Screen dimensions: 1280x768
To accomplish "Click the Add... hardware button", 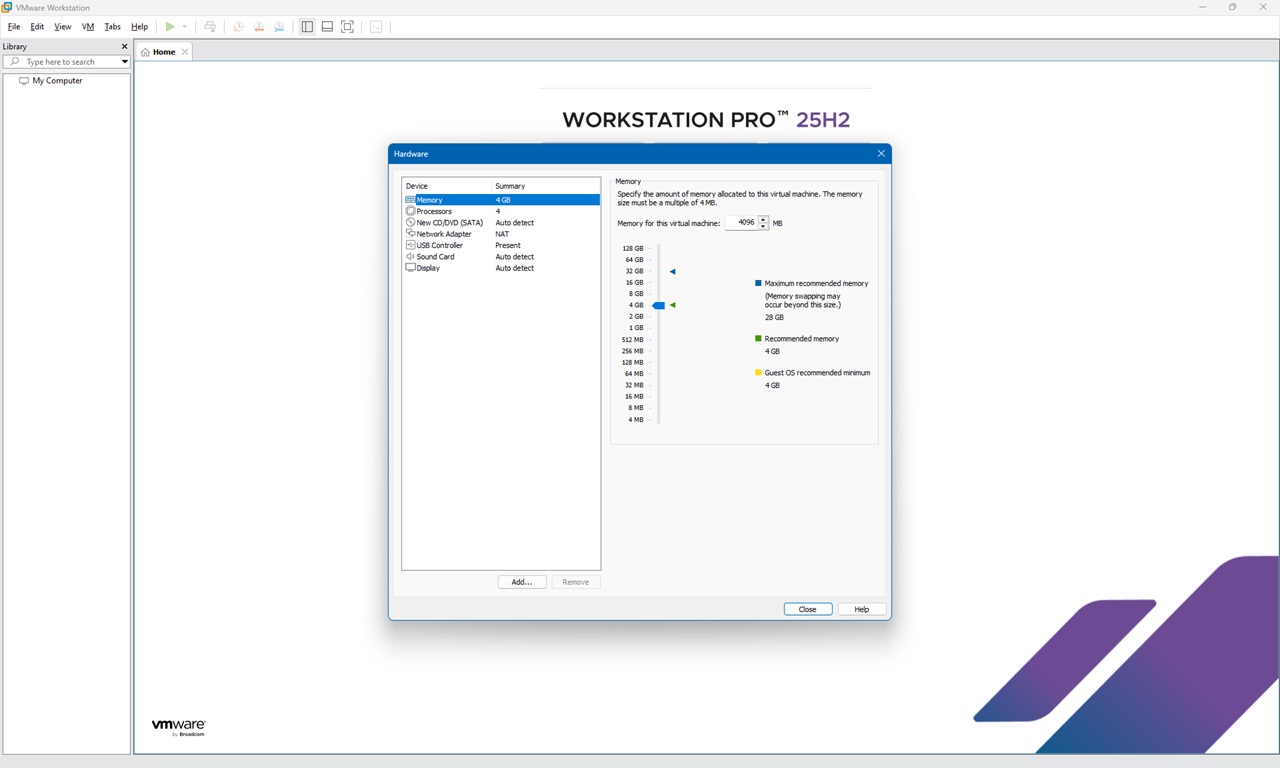I will (522, 582).
